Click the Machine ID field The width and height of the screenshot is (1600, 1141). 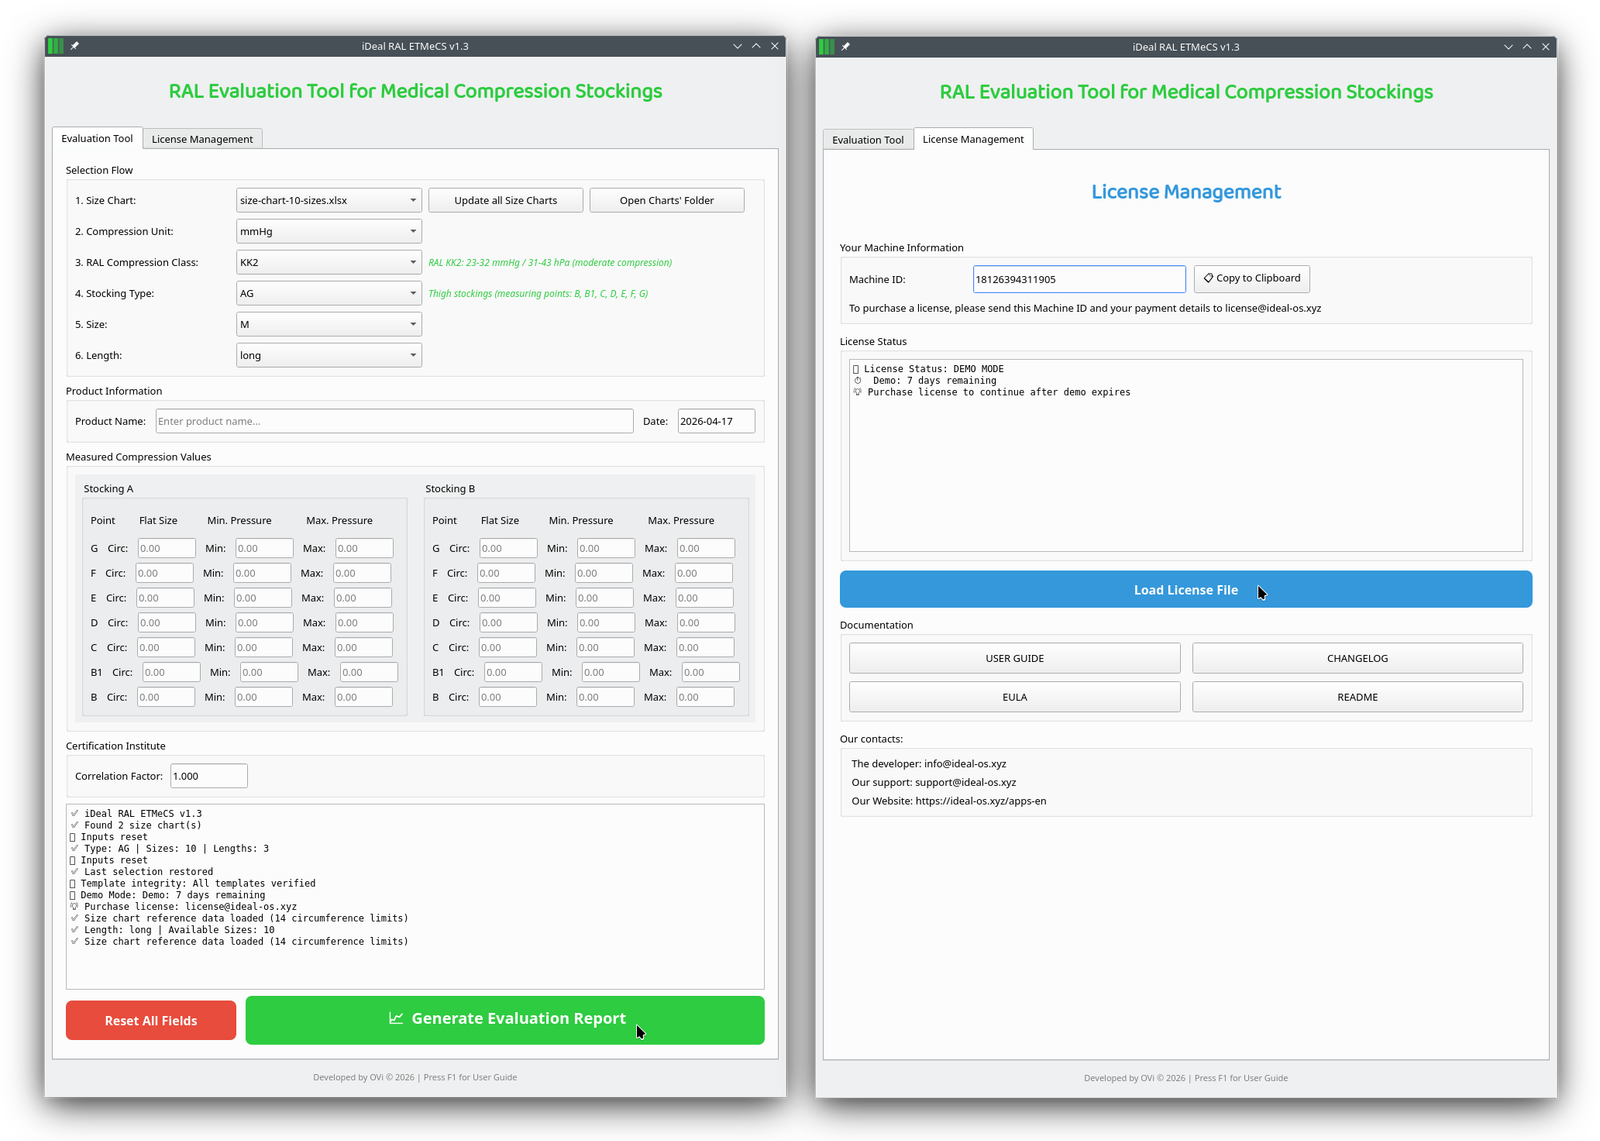point(1079,279)
